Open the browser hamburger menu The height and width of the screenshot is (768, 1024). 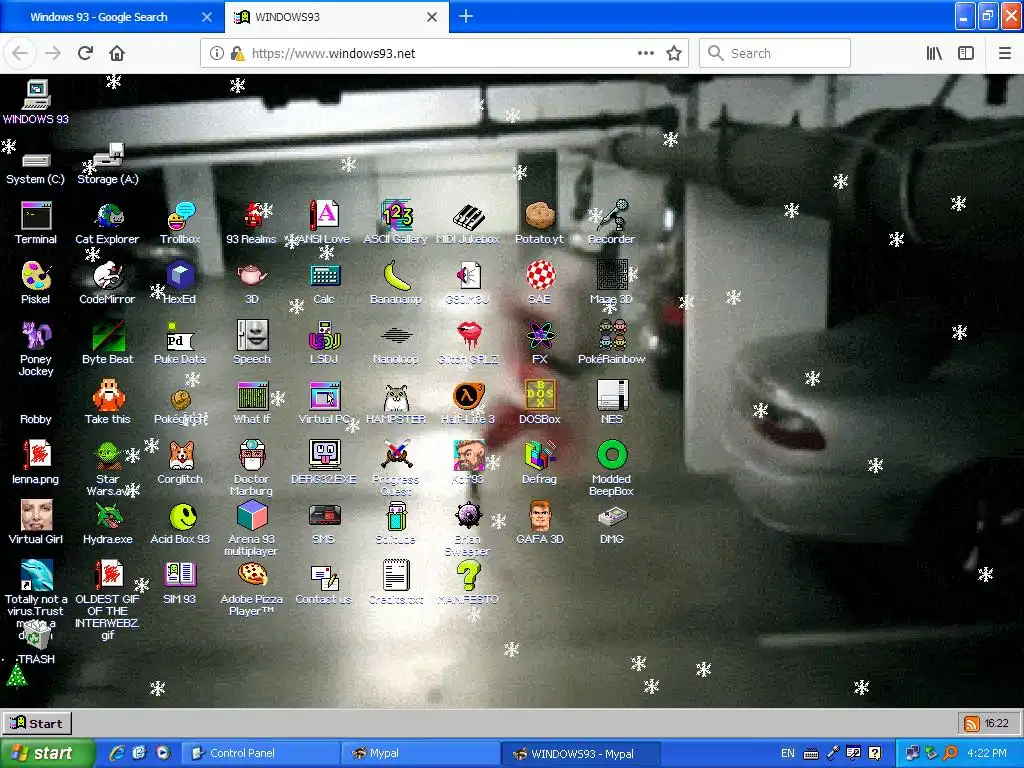[1004, 53]
